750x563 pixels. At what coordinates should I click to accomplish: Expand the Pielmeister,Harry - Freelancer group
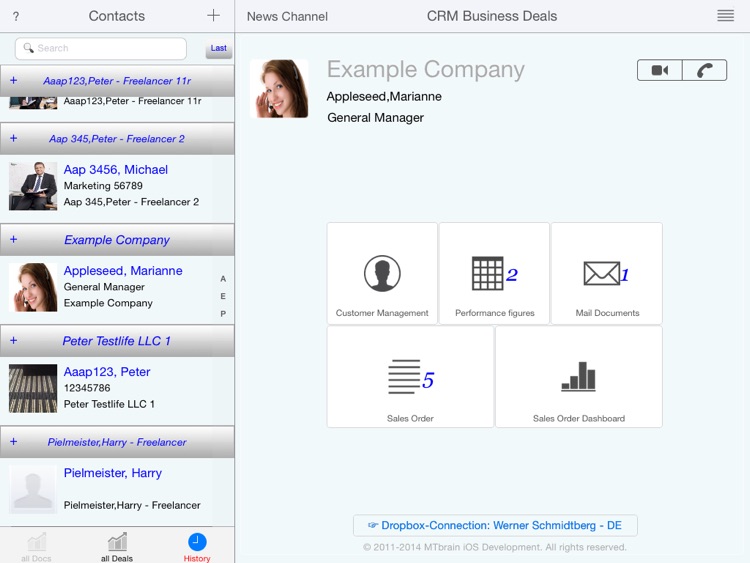(x=13, y=442)
